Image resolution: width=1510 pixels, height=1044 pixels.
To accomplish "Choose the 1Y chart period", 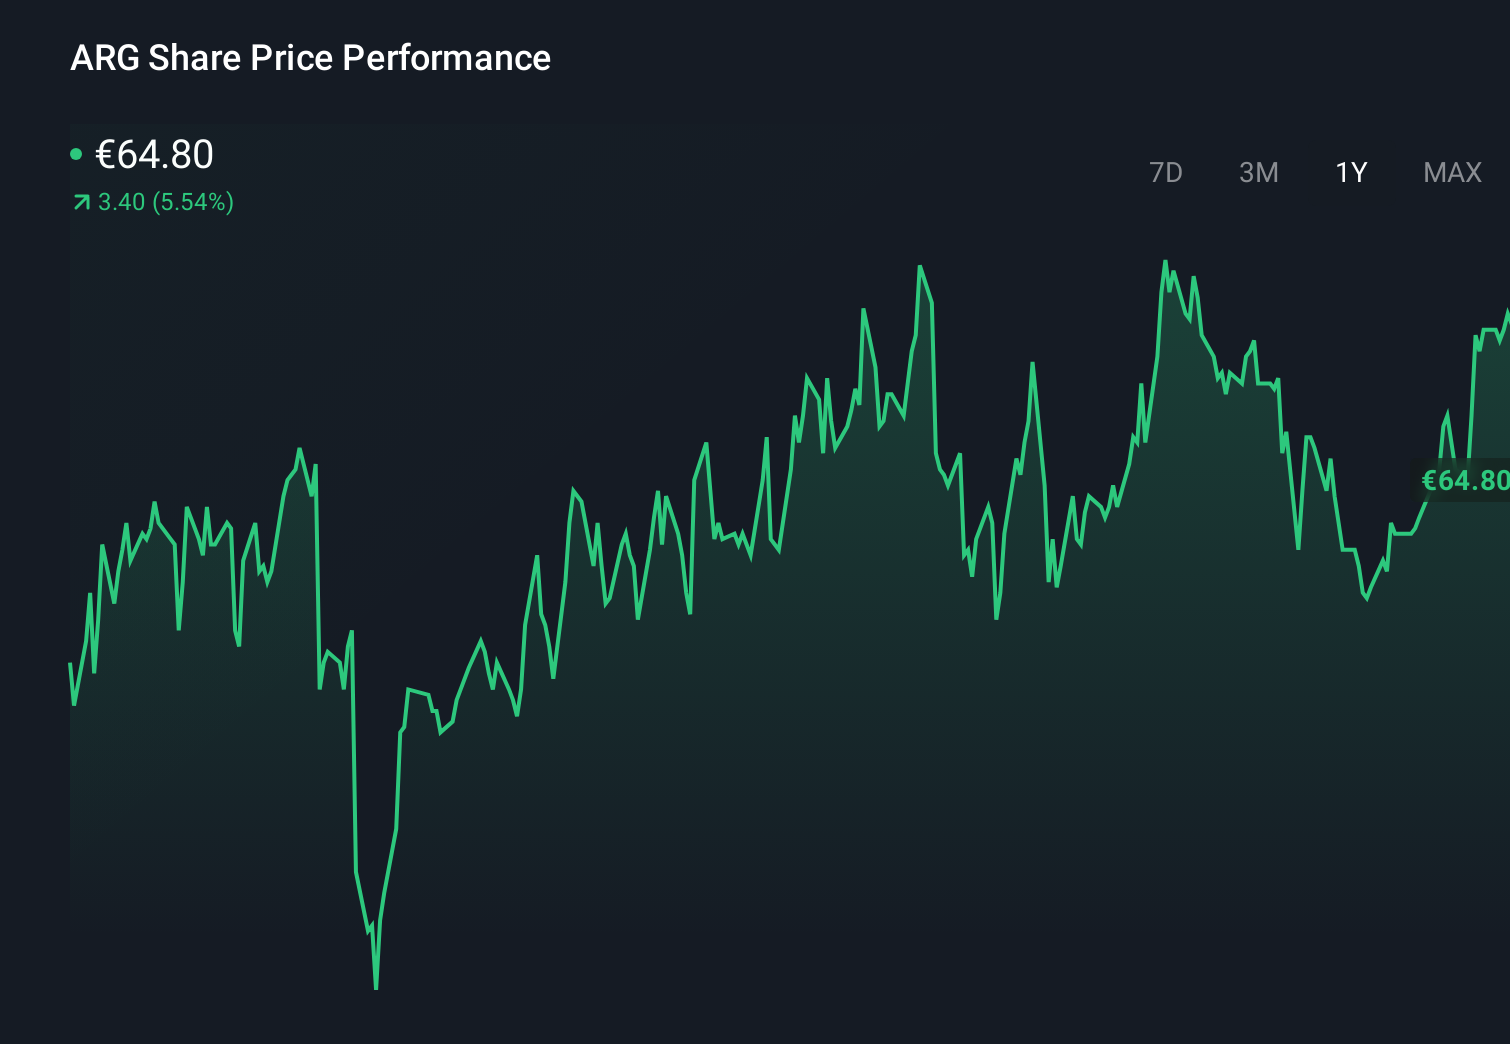I will (1351, 173).
